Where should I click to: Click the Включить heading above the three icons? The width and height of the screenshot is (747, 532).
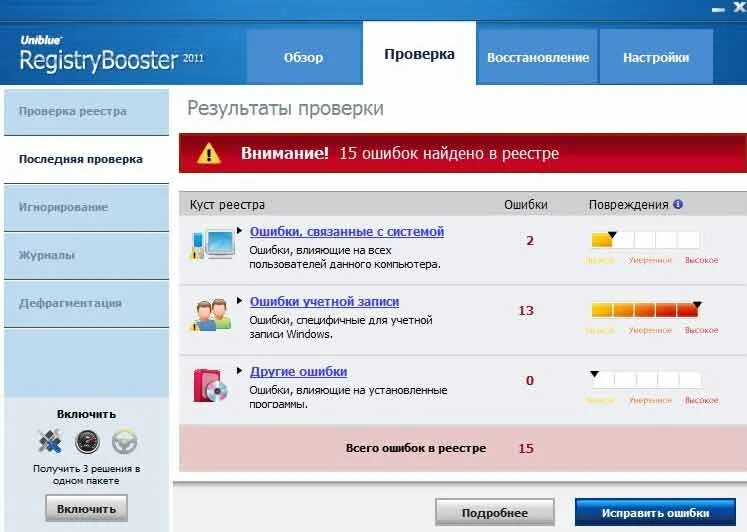(86, 414)
